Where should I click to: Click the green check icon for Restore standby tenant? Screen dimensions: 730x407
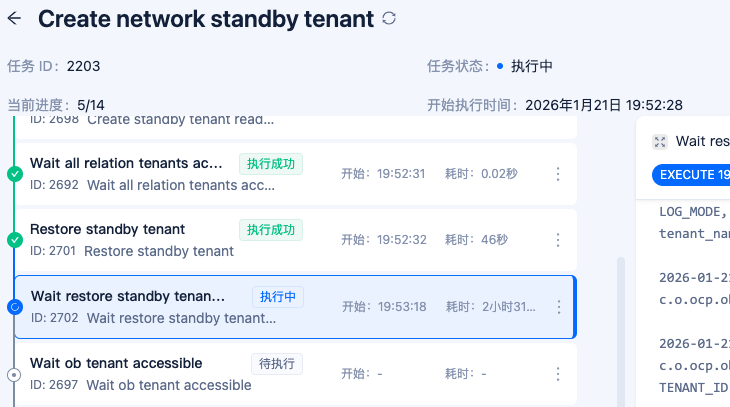[x=15, y=240]
